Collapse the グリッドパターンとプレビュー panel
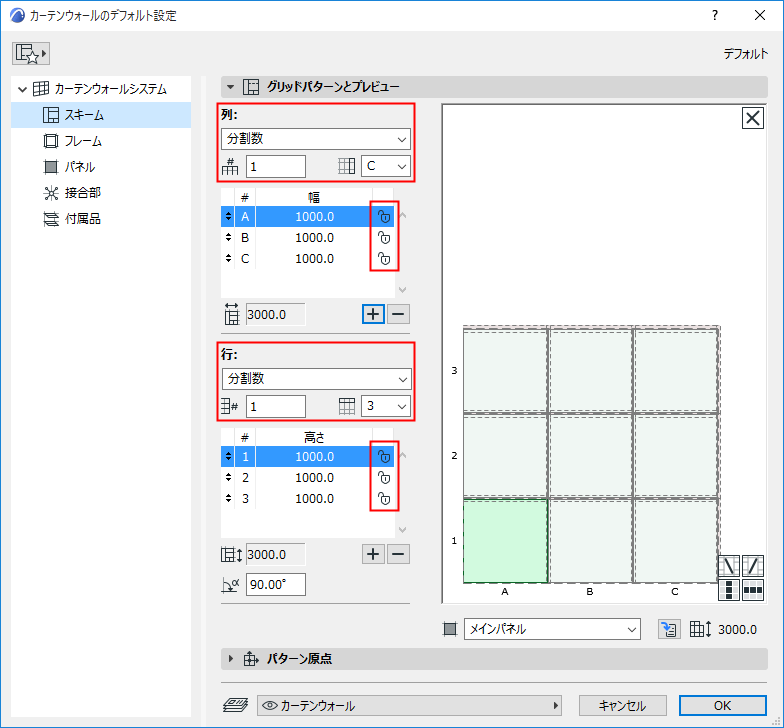The height and width of the screenshot is (728, 784). point(230,87)
